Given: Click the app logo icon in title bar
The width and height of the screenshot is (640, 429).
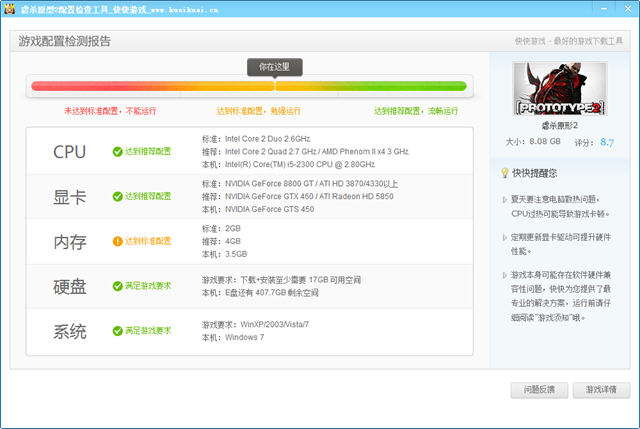Looking at the screenshot, I should click(x=9, y=8).
